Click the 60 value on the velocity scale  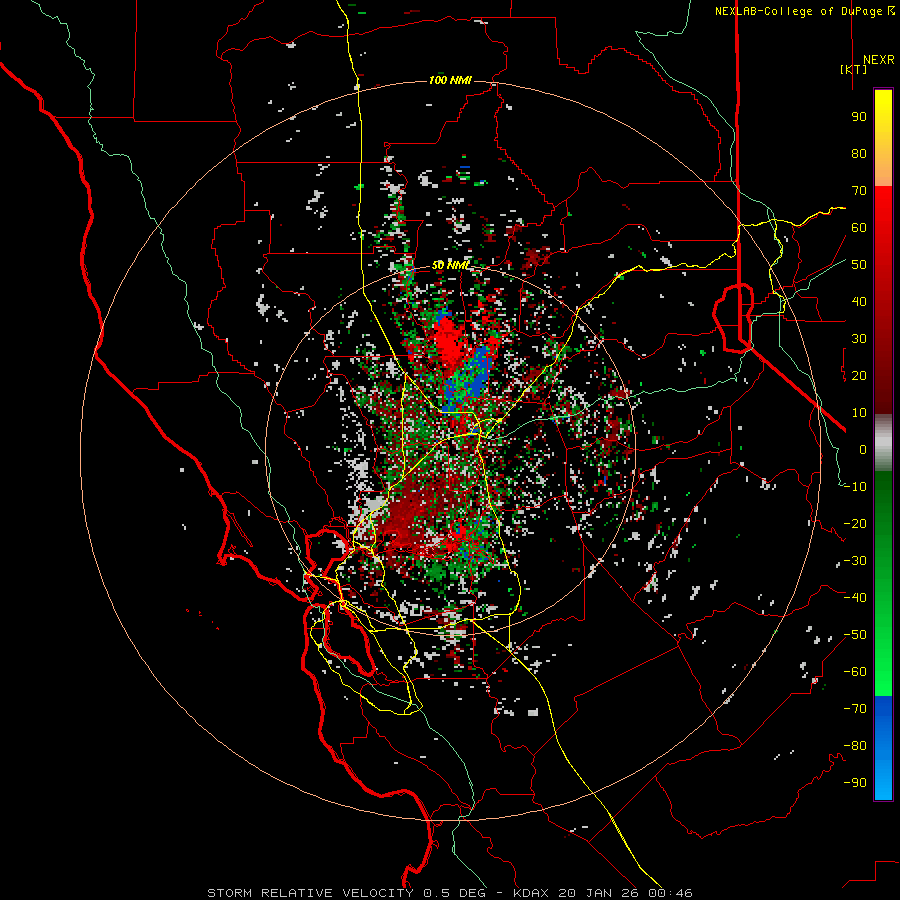coord(859,227)
